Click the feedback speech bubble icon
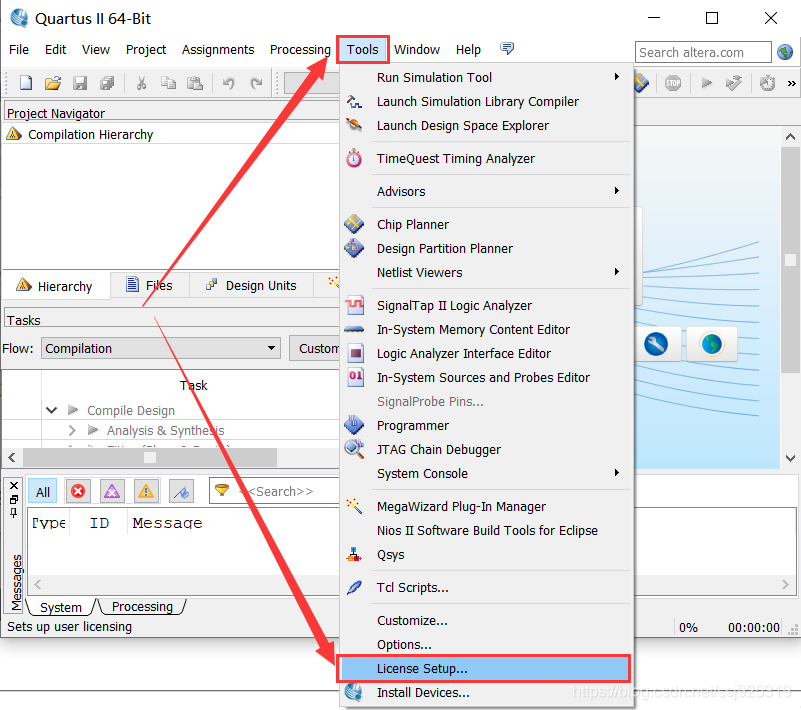Viewport: 801px width, 710px height. click(507, 49)
